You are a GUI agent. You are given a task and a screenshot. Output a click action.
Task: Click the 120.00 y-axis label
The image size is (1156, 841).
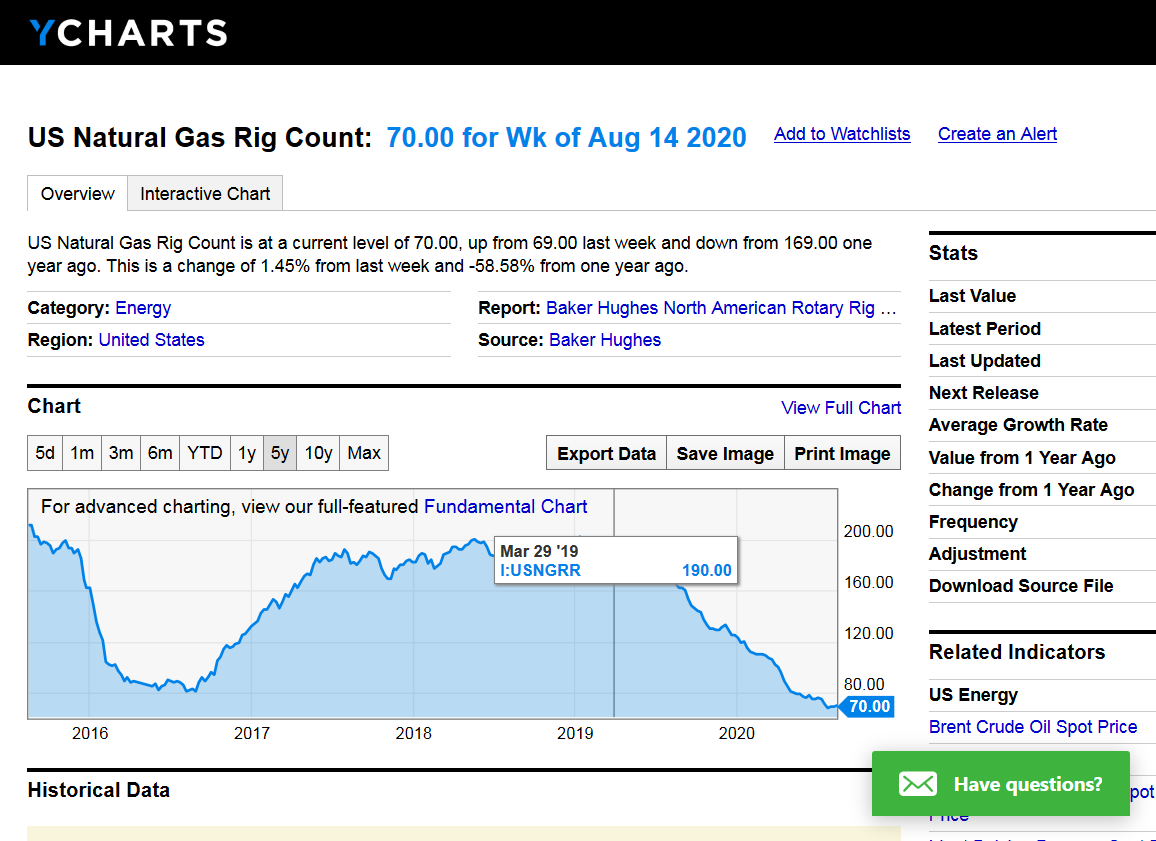coord(868,633)
